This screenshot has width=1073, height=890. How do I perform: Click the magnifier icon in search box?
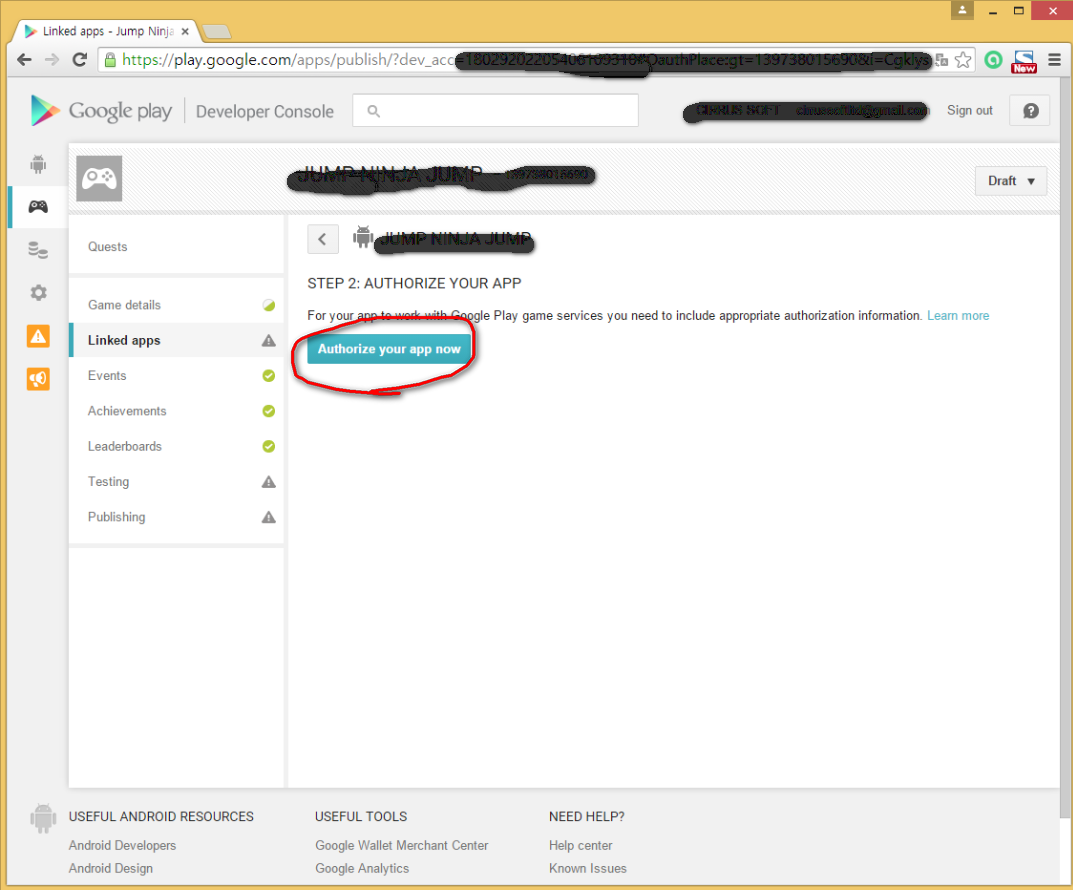[374, 111]
